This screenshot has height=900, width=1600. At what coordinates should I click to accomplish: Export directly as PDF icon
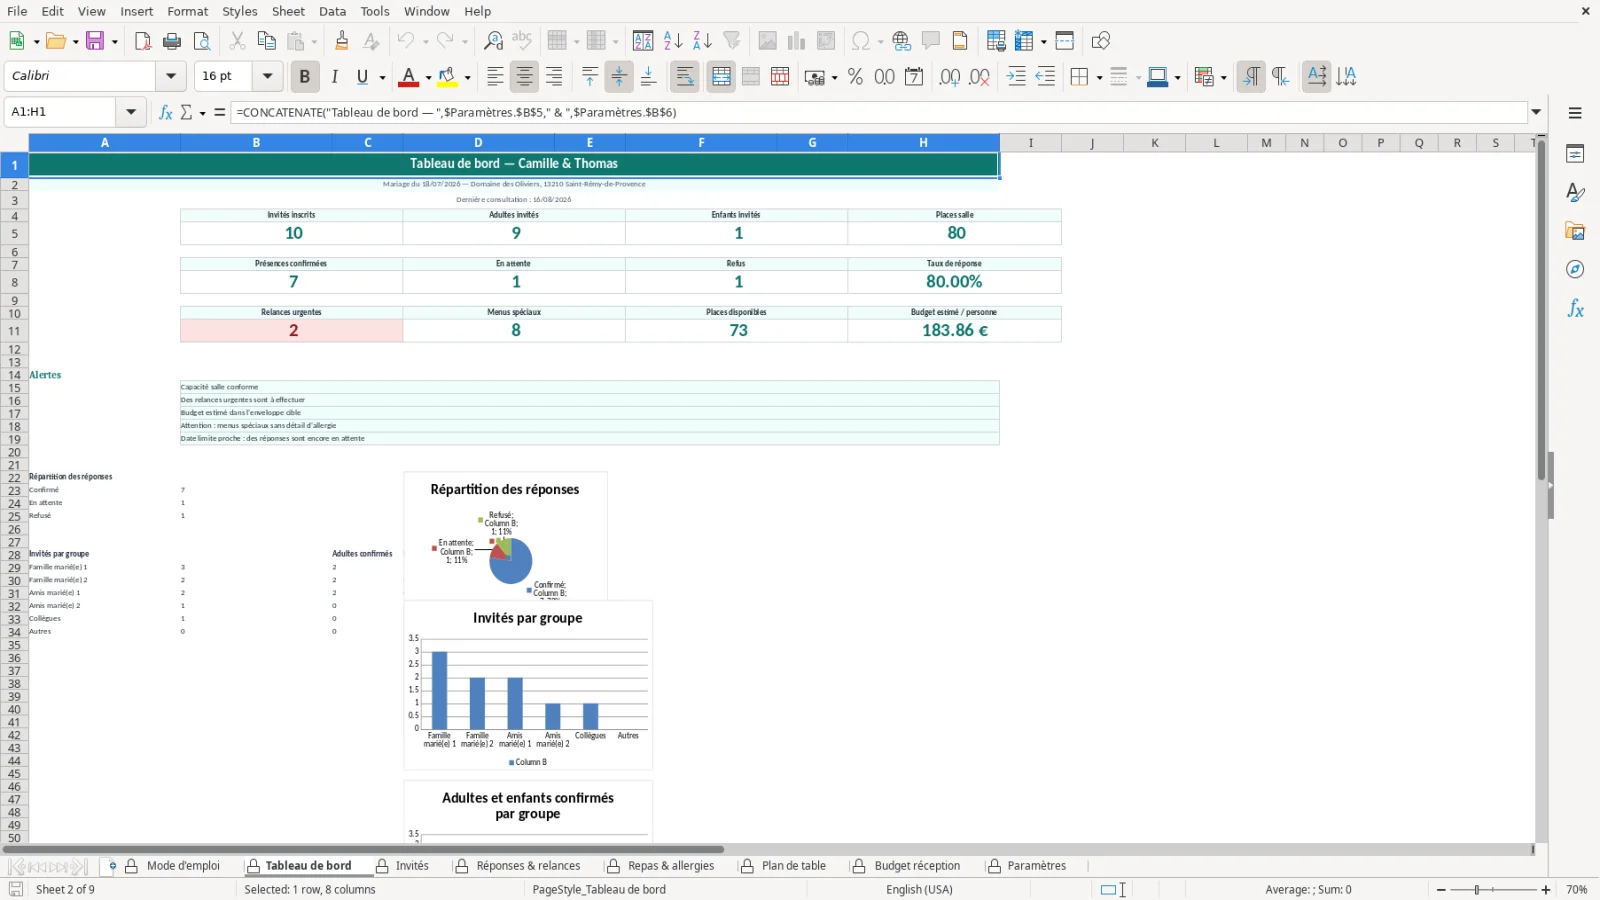[143, 41]
